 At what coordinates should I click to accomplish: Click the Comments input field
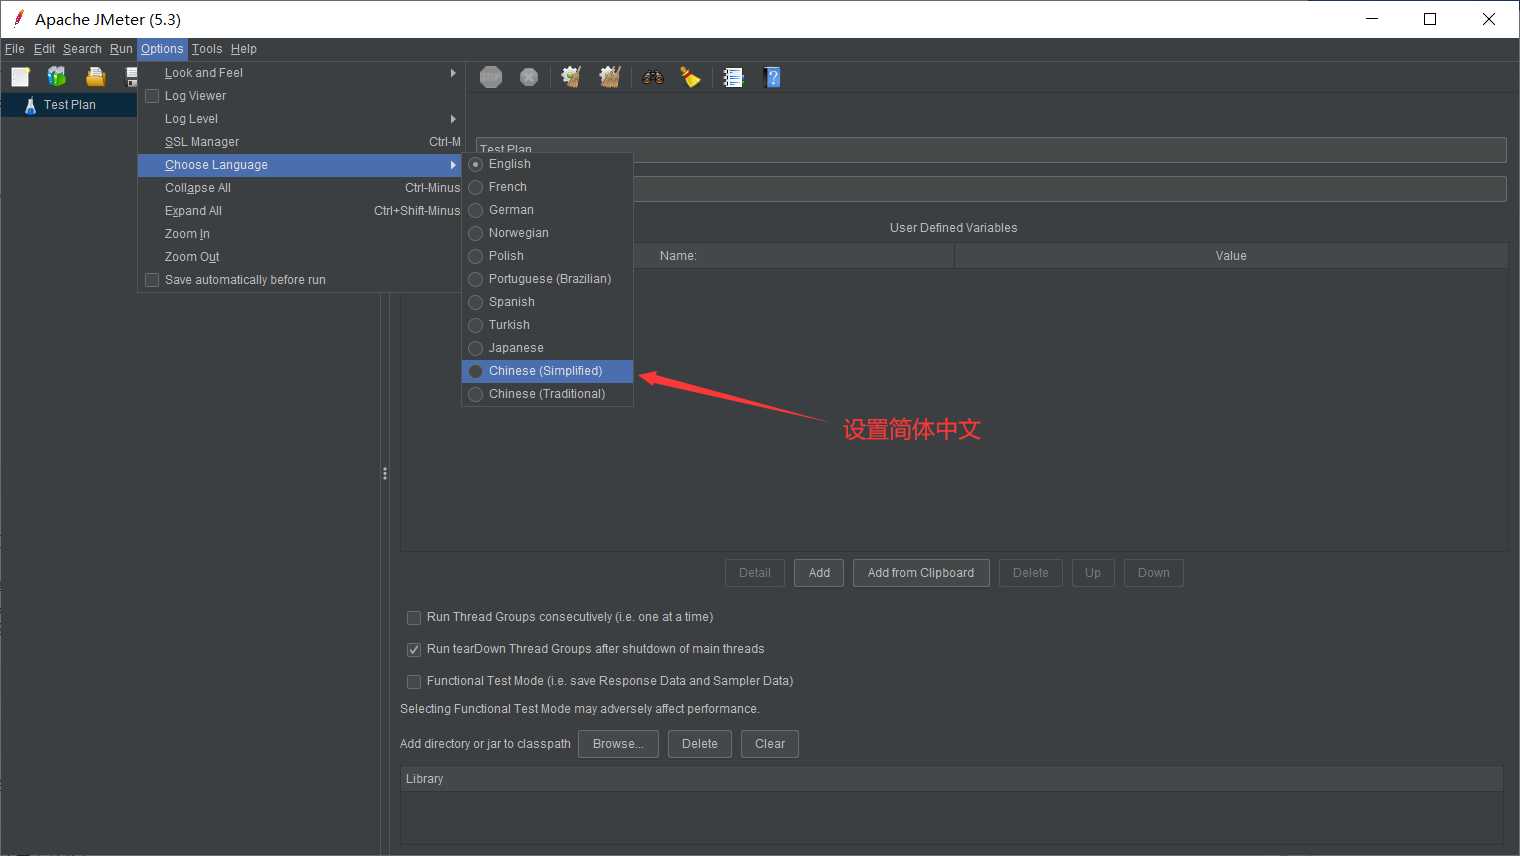(x=1069, y=189)
